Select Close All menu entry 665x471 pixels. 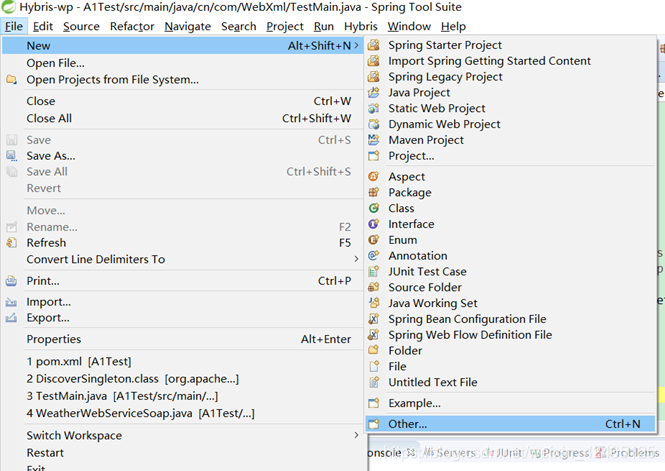(182, 118)
